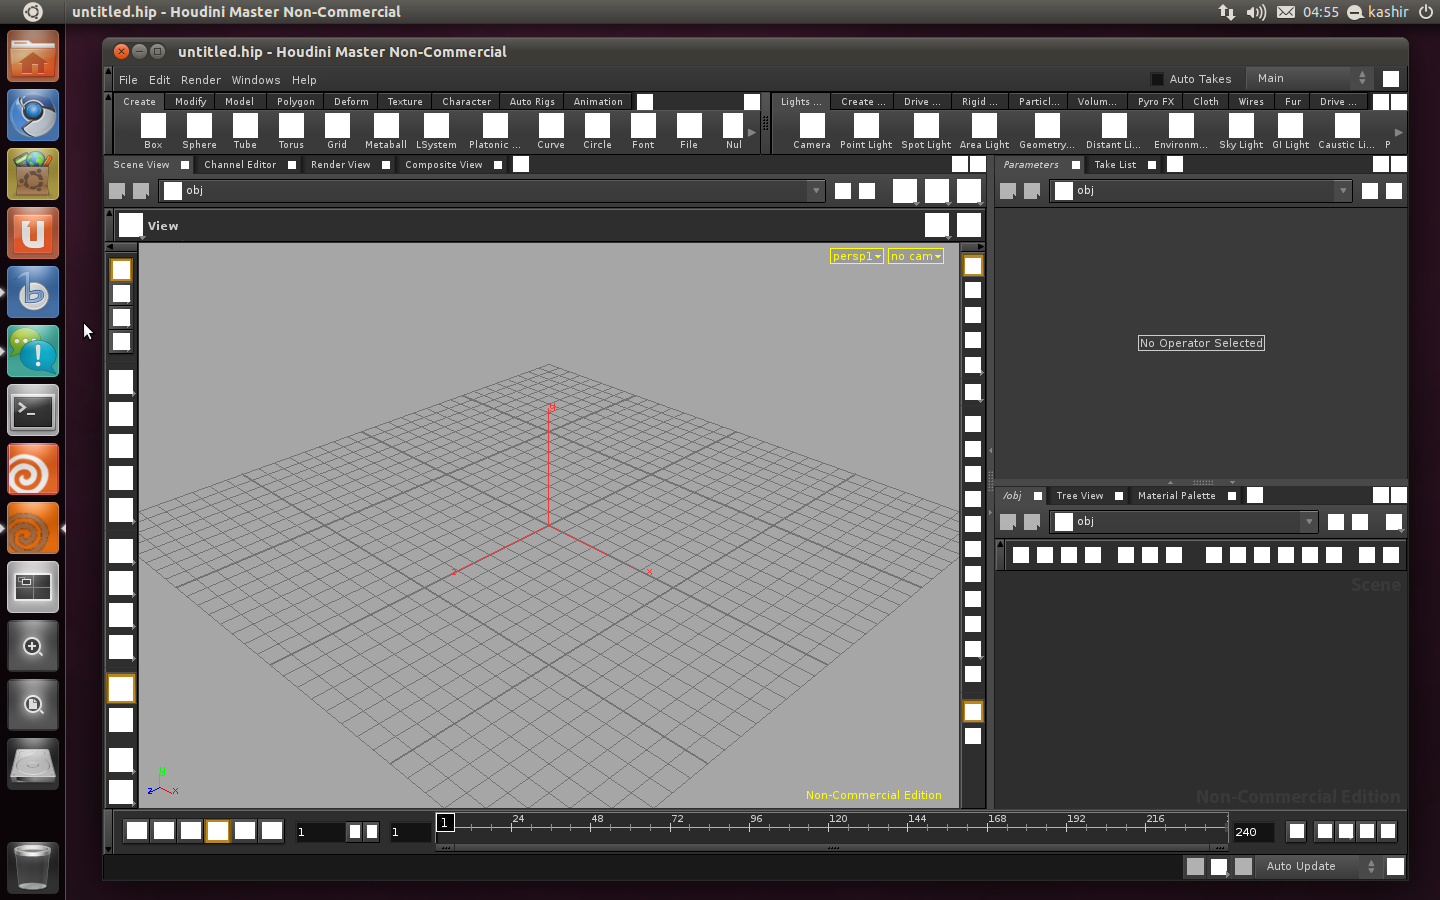Select the Metaball shelf tool

[x=386, y=131]
